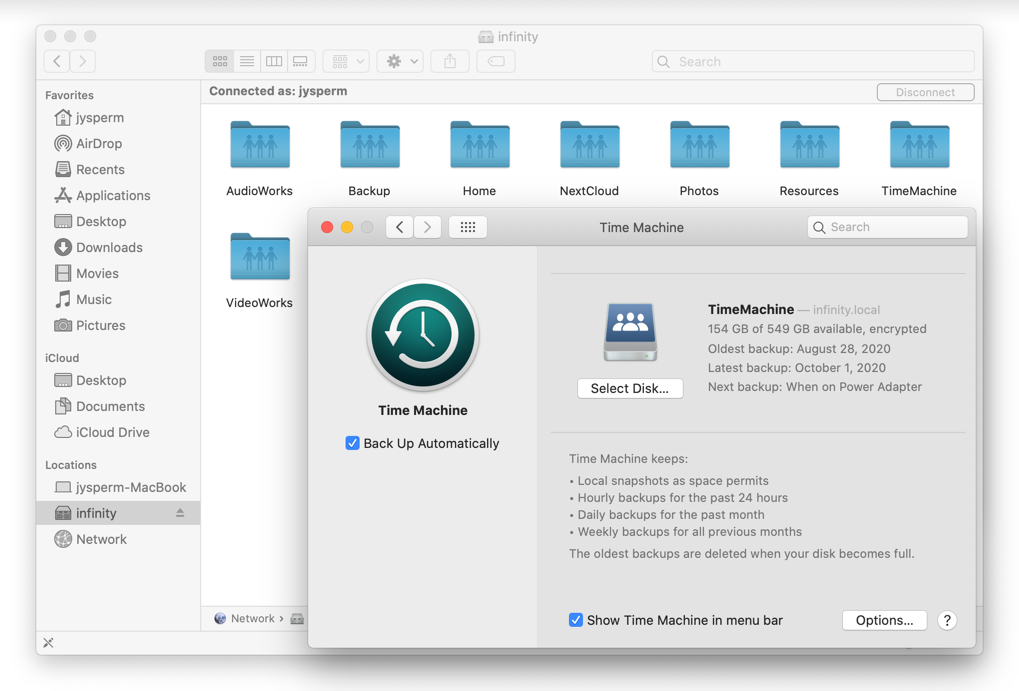This screenshot has height=691, width=1019.
Task: Switch Finder to column view
Action: click(273, 61)
